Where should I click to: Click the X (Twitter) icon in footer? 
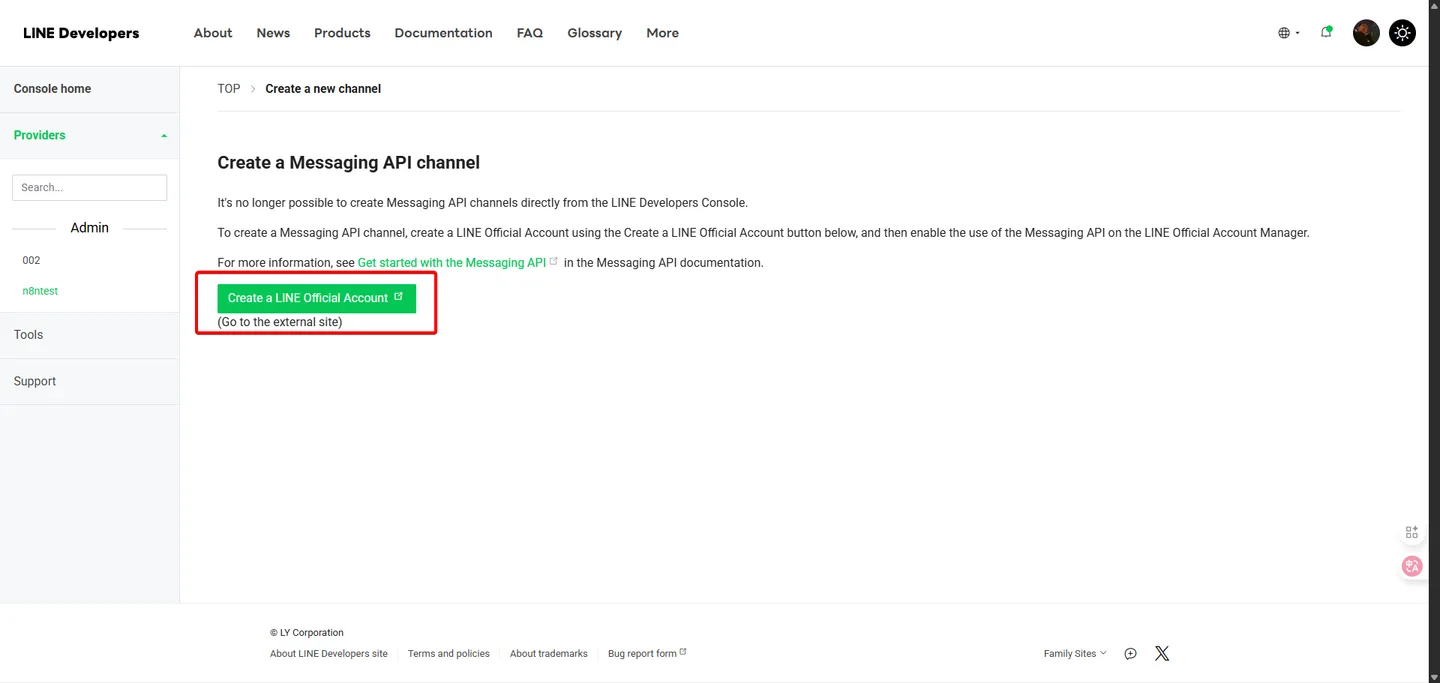click(1162, 653)
